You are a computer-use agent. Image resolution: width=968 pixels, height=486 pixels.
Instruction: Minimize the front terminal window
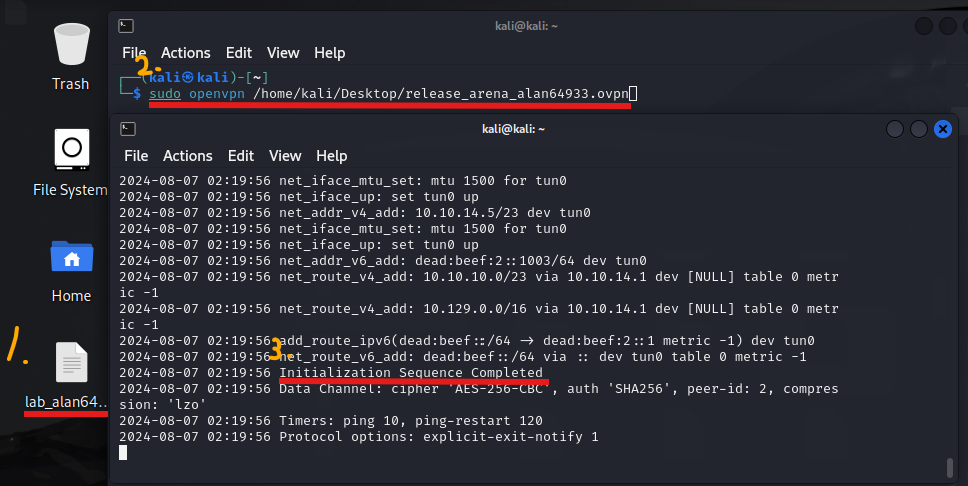click(x=895, y=129)
